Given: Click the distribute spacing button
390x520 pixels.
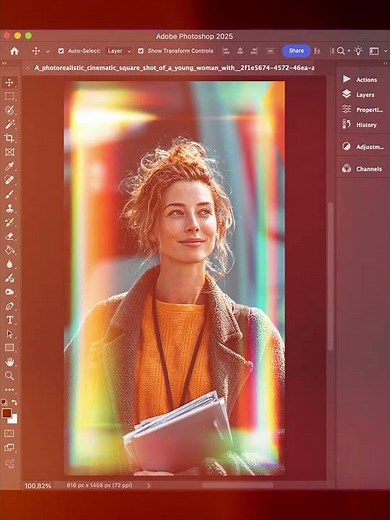Looking at the screenshot, I should (270, 51).
